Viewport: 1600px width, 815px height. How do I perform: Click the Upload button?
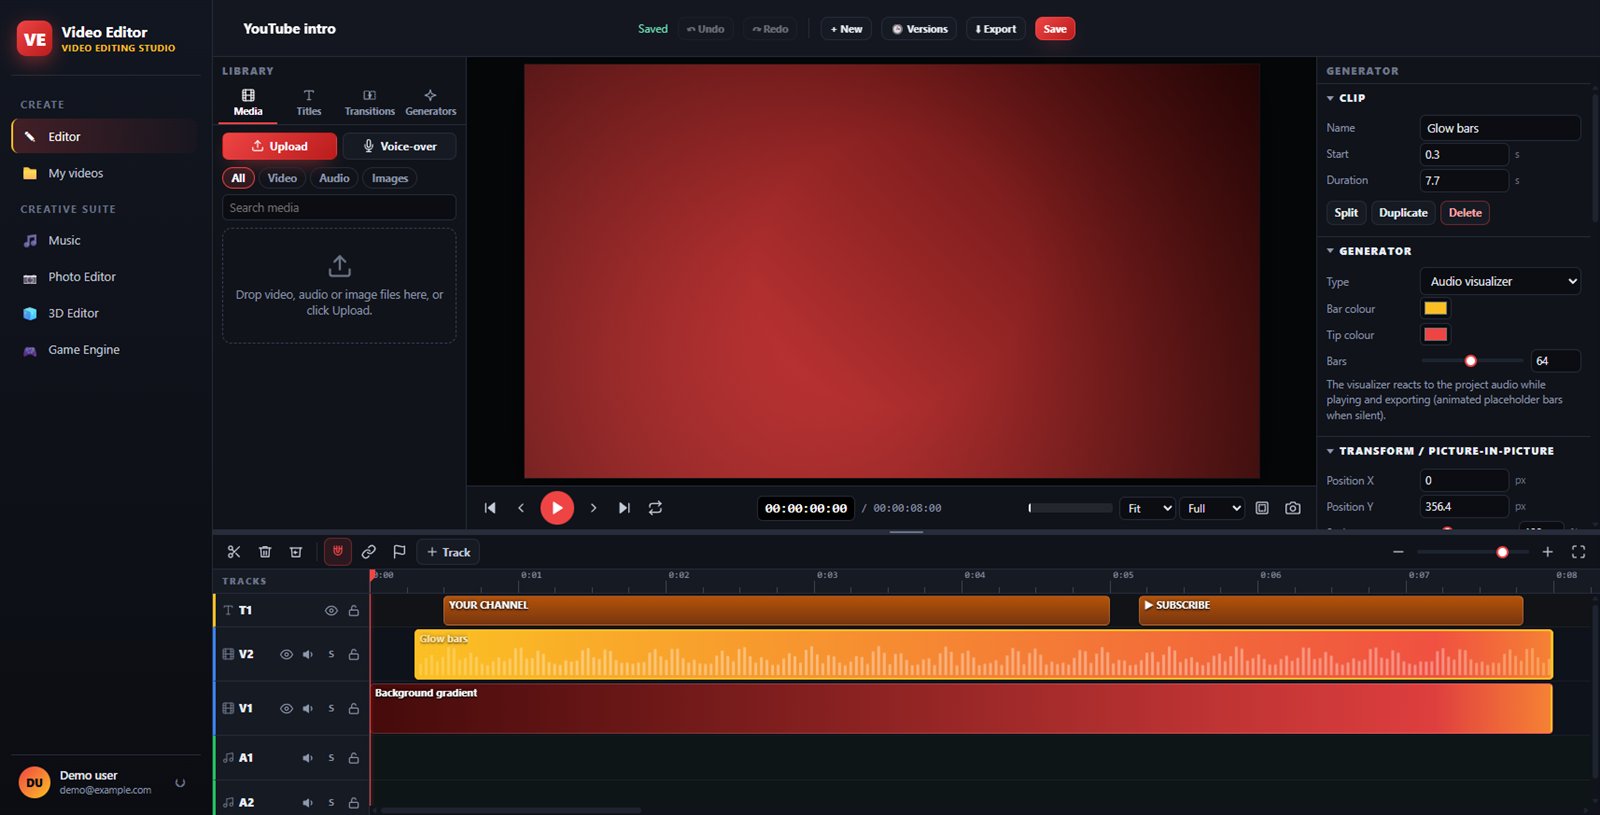pyautogui.click(x=279, y=146)
